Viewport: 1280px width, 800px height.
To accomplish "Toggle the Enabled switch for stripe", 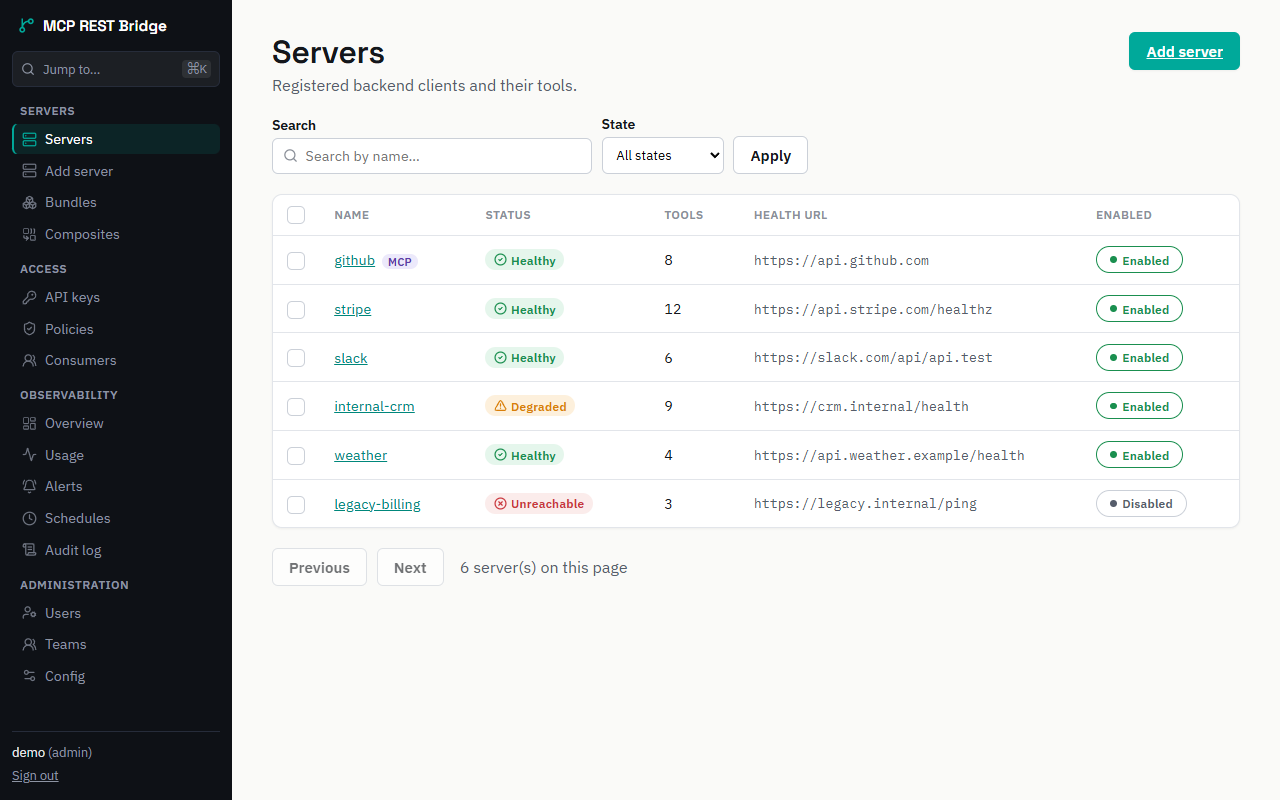I will point(1139,309).
